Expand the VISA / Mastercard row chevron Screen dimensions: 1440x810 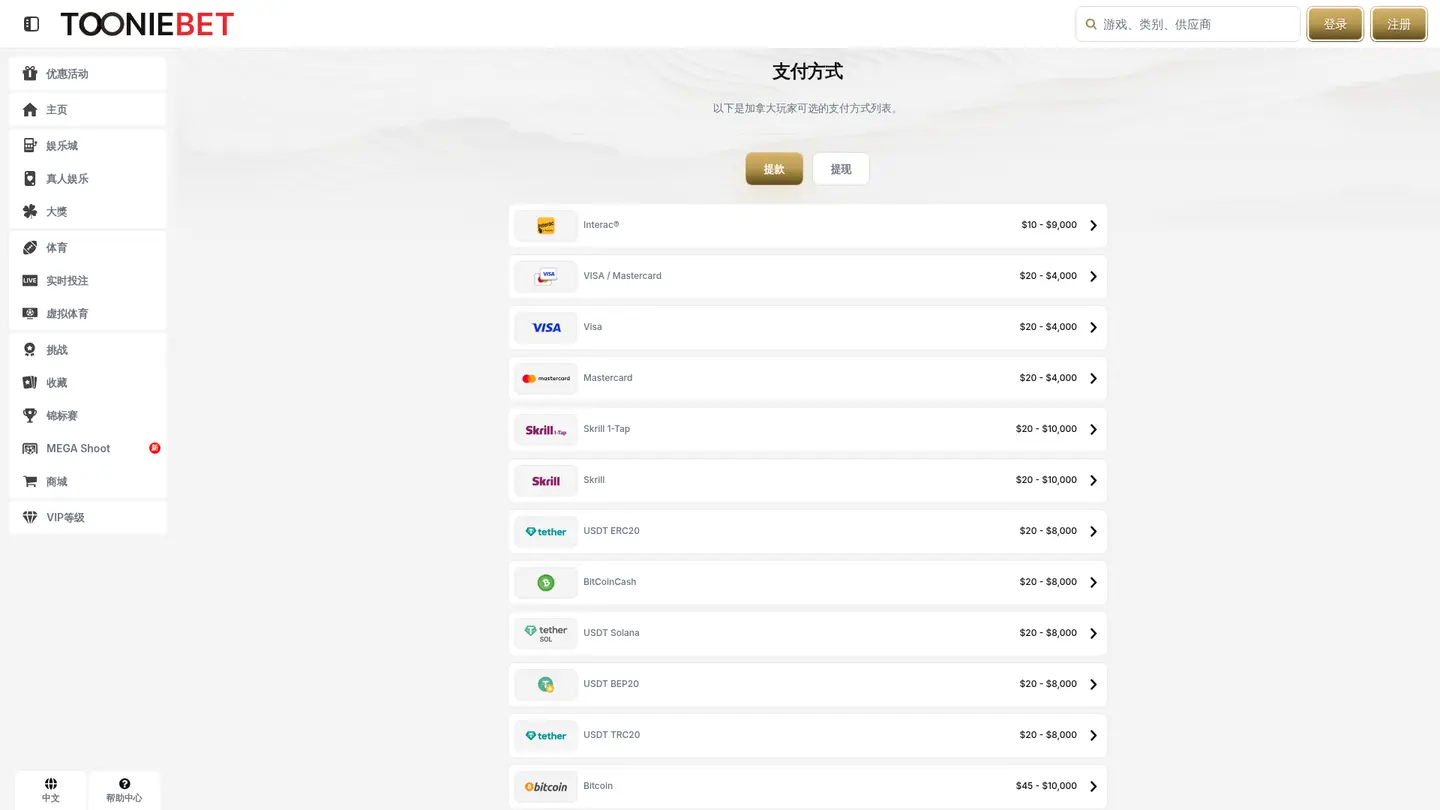[1093, 276]
